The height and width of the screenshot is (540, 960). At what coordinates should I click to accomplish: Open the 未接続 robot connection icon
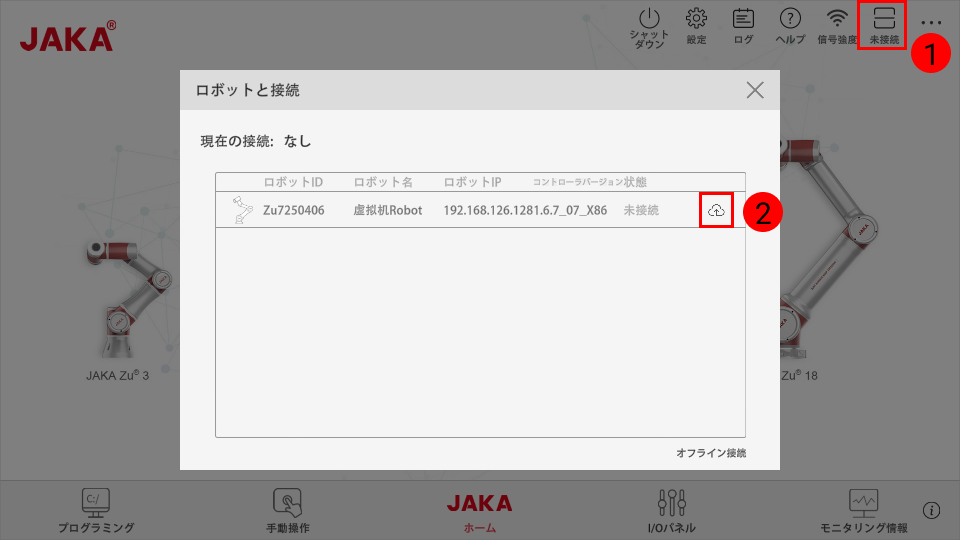pos(884,26)
